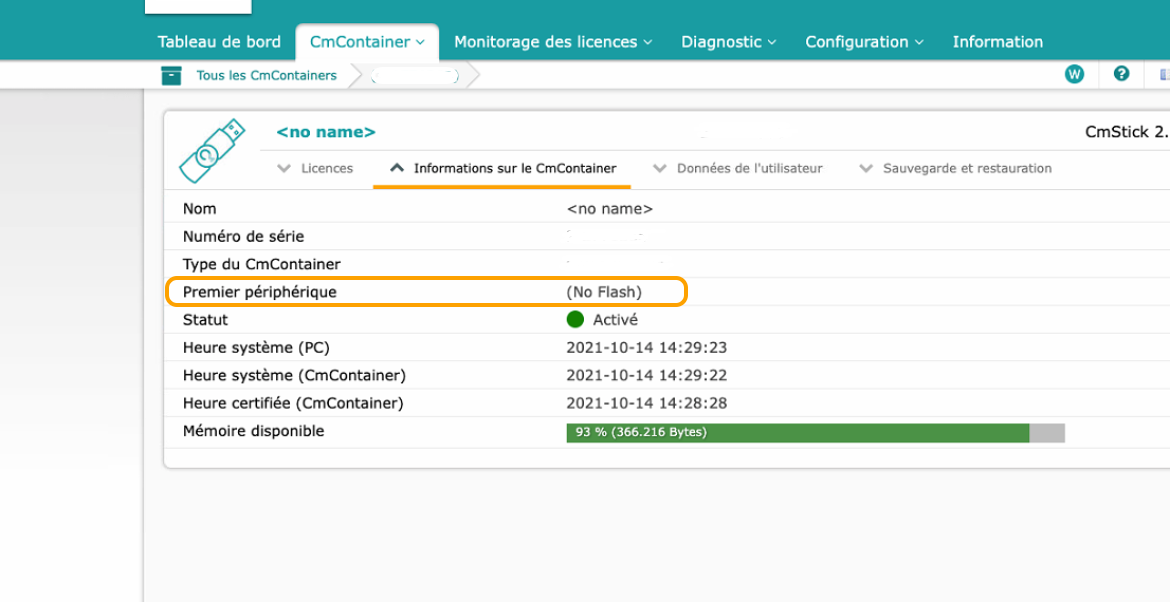Screen dimensions: 1170x602
Task: Expand Données de l'utilisateur section
Action: tap(737, 169)
